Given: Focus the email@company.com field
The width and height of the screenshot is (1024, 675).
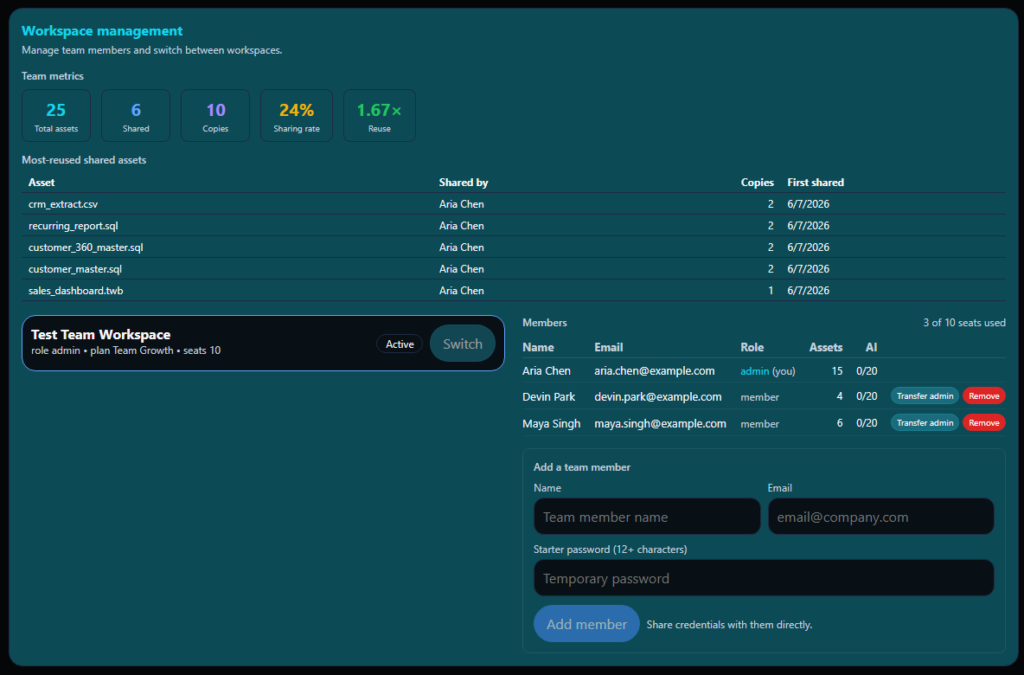Looking at the screenshot, I should click(x=881, y=516).
